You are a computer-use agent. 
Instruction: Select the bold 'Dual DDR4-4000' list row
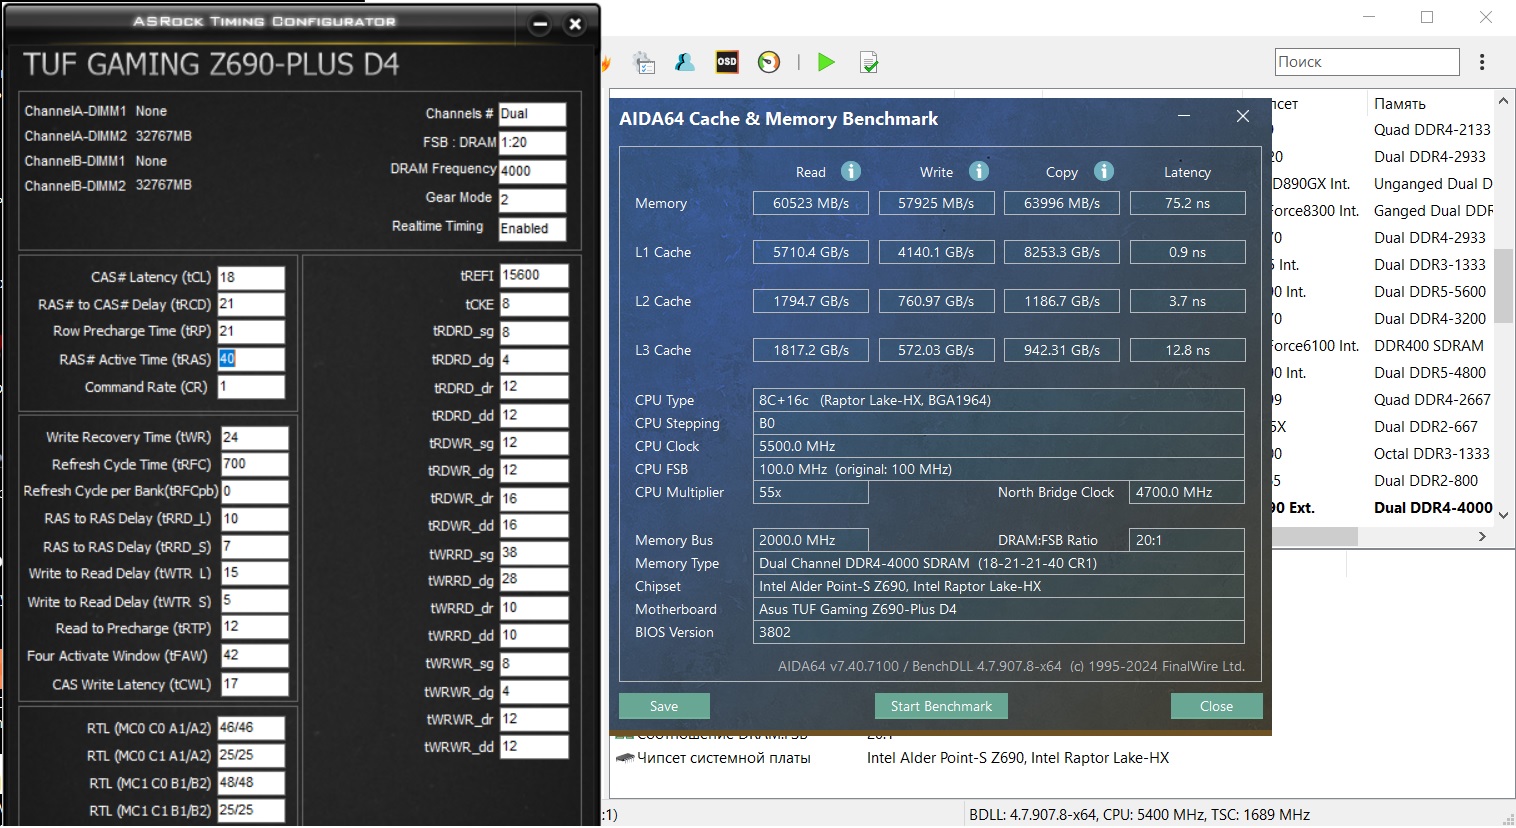coord(1433,508)
